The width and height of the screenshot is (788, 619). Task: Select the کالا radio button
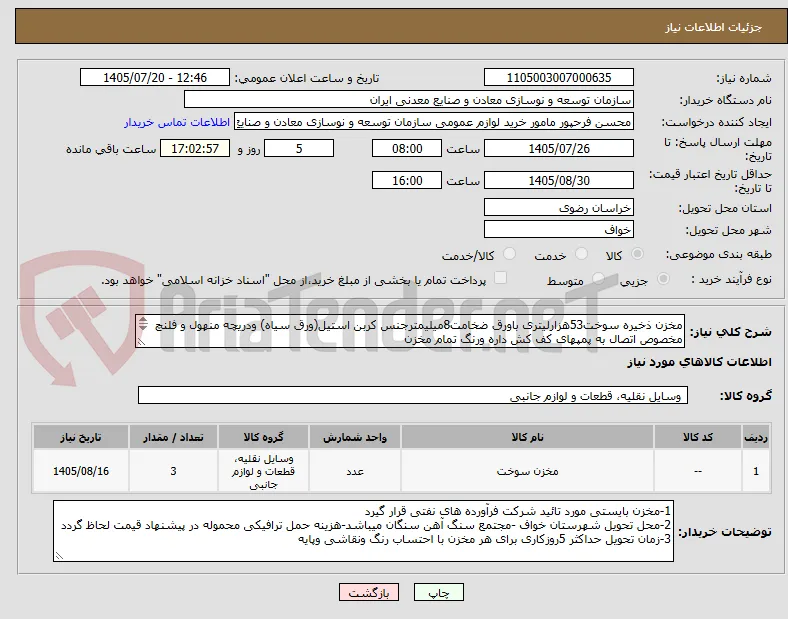637,254
